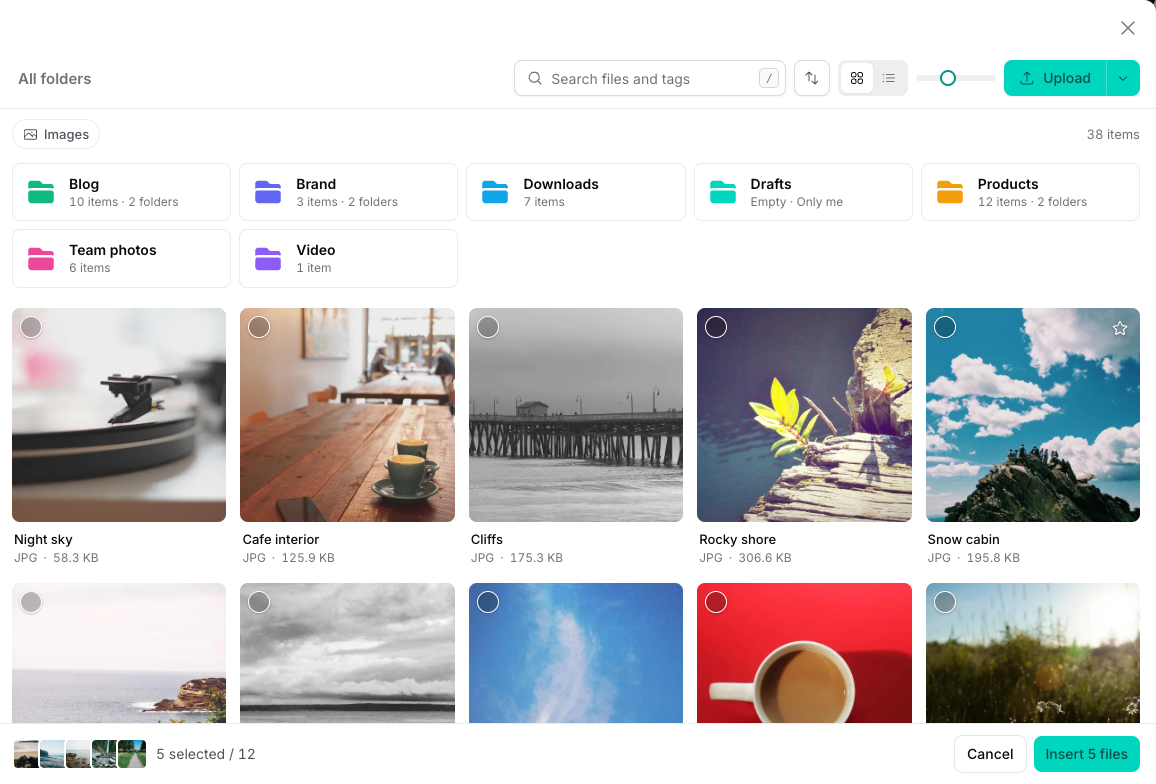Screen dimensions: 1156x784
Task: Open the Blog folder
Action: (x=121, y=192)
